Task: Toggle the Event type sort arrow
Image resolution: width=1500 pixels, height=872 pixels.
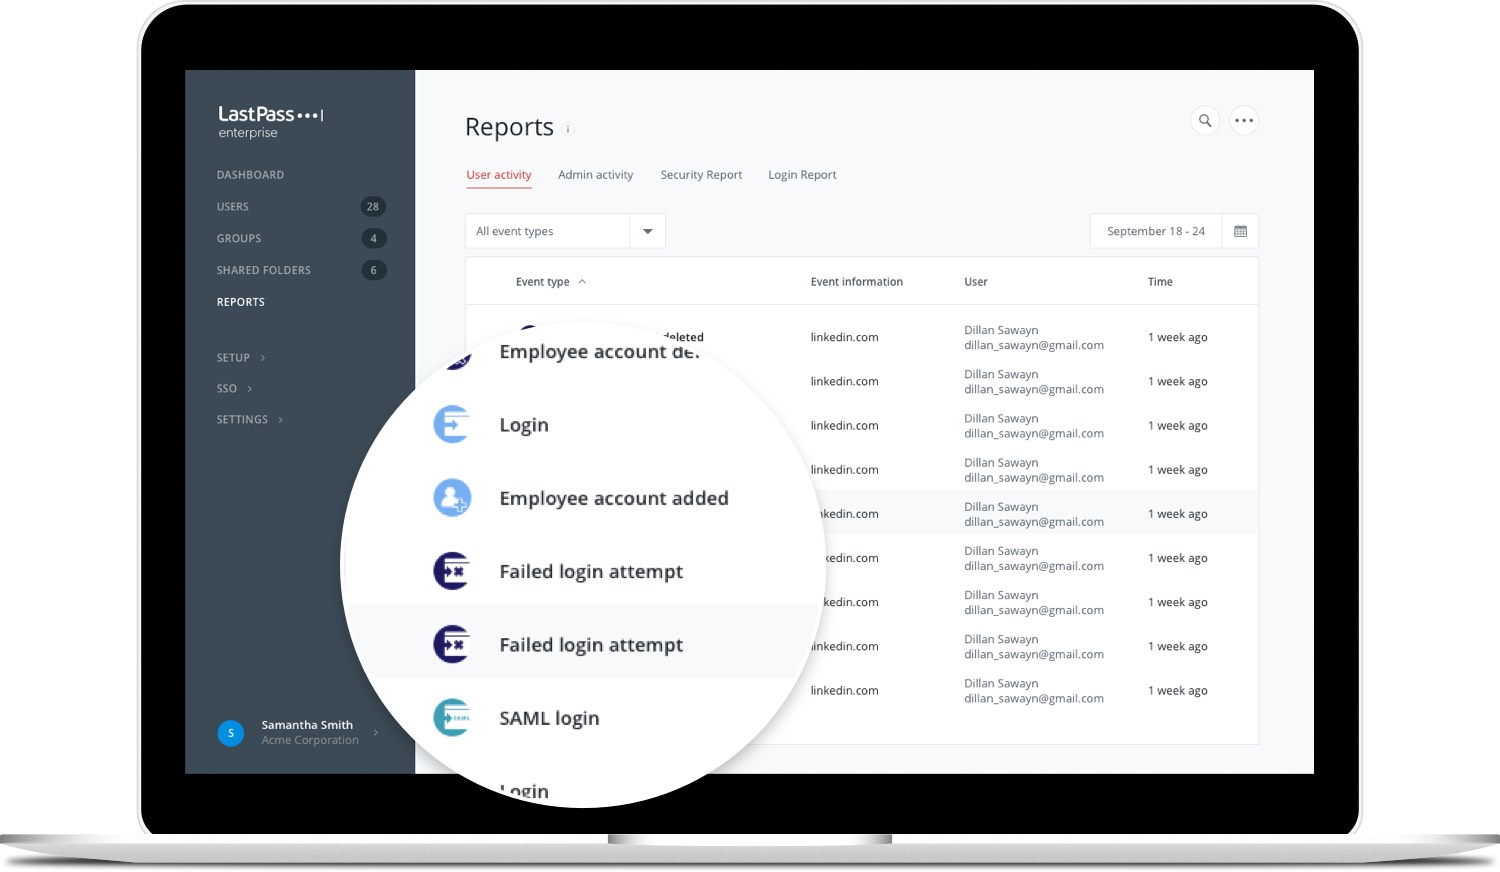Action: [x=581, y=281]
